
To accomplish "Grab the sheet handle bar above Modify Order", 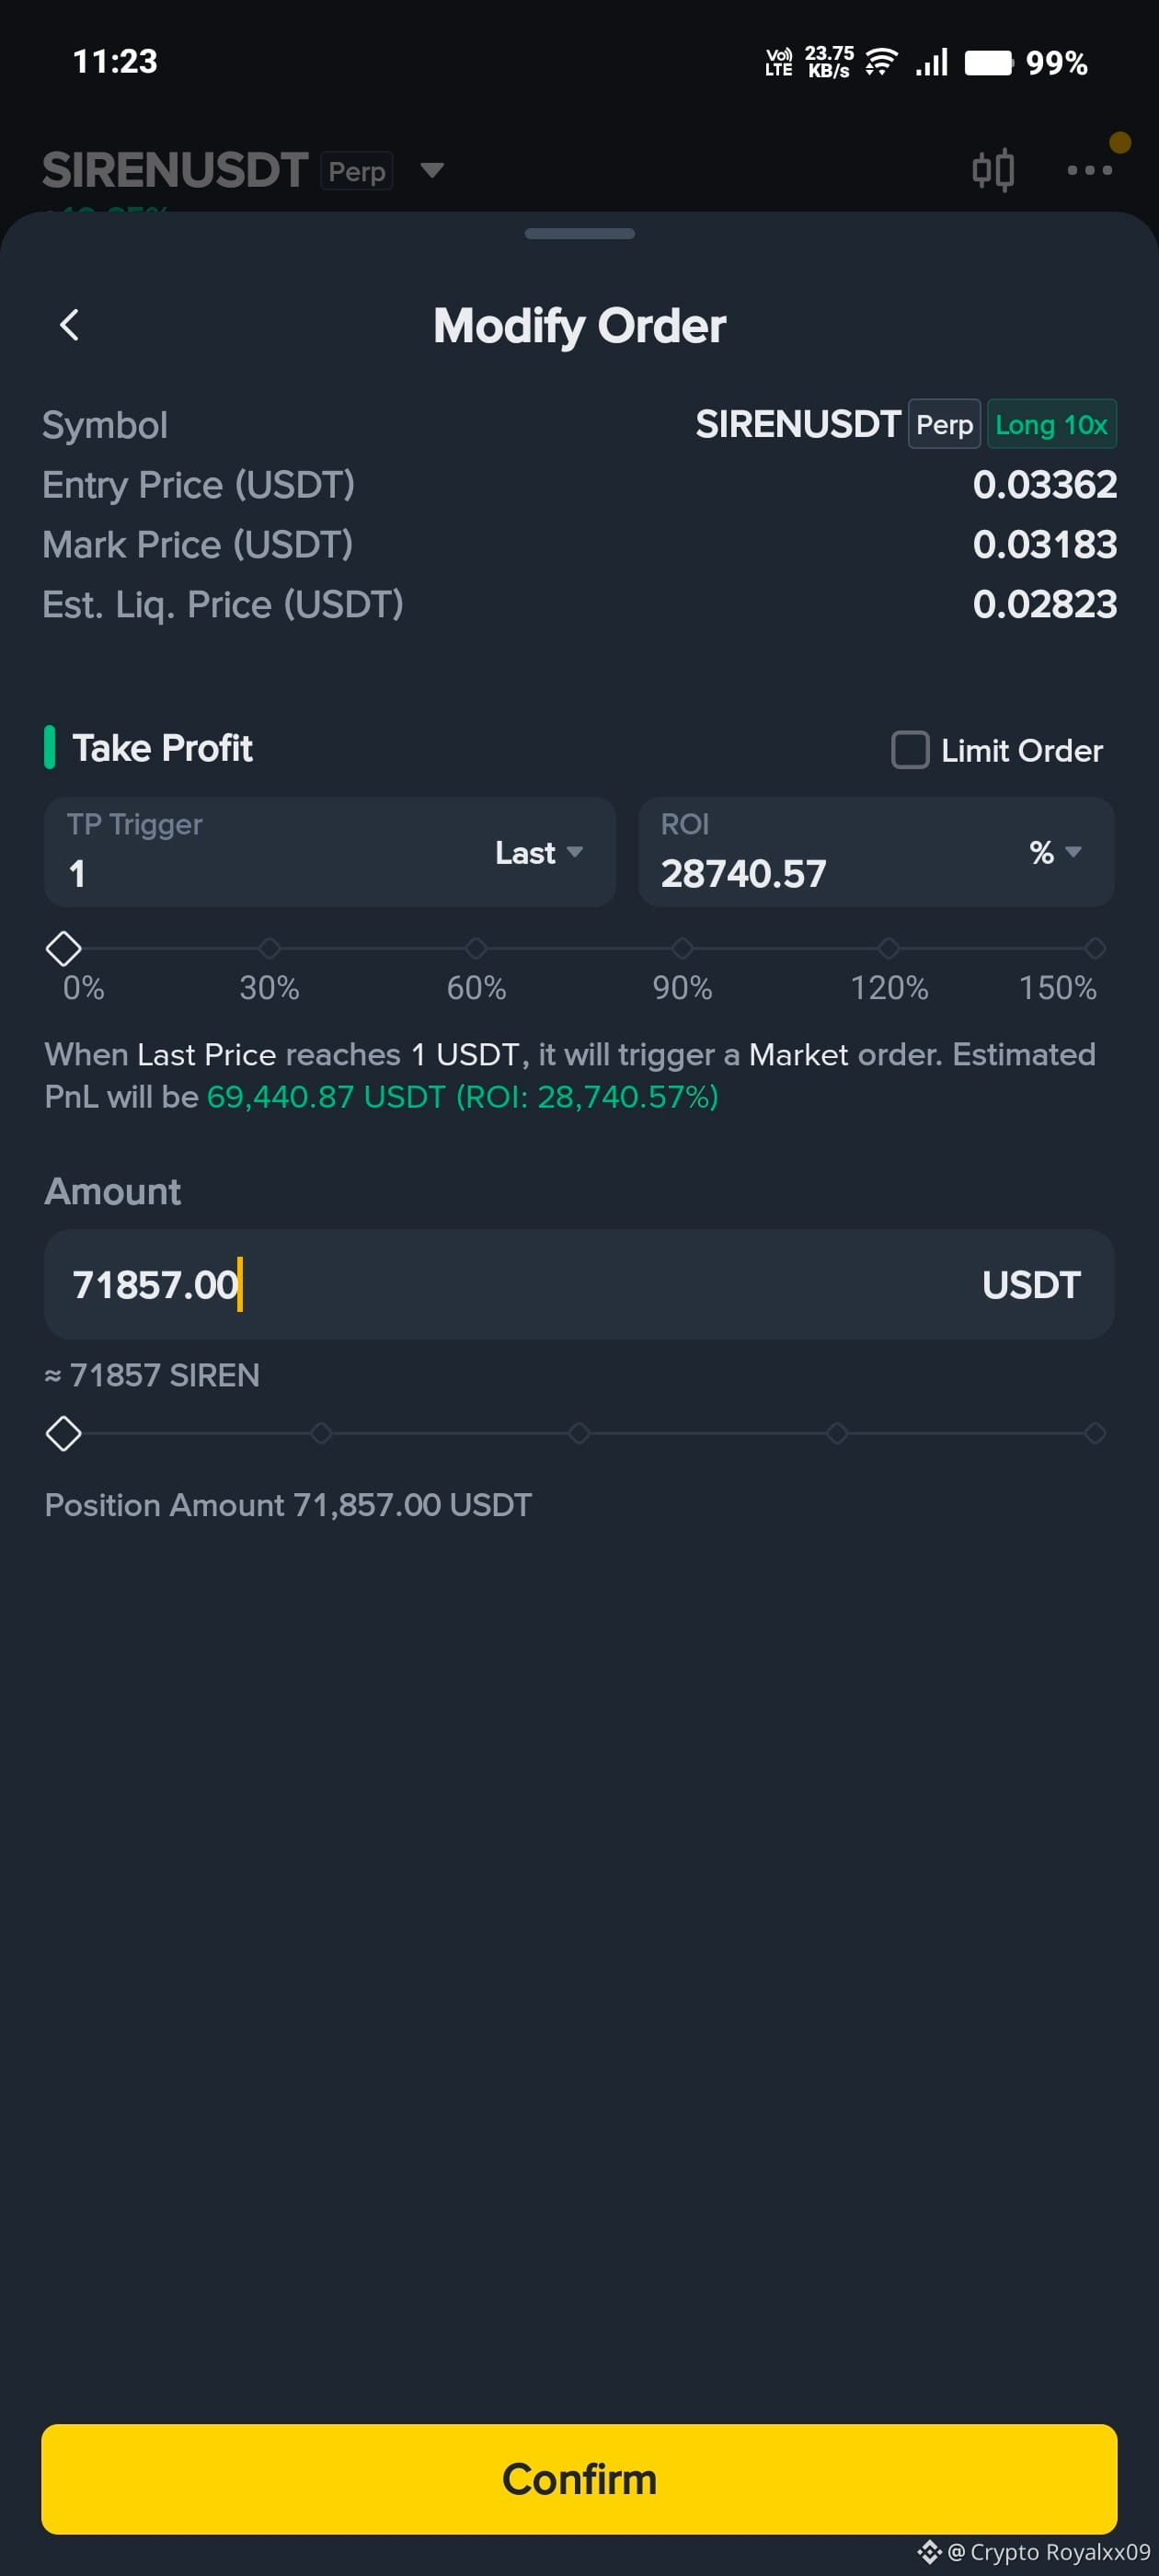I will pyautogui.click(x=579, y=234).
